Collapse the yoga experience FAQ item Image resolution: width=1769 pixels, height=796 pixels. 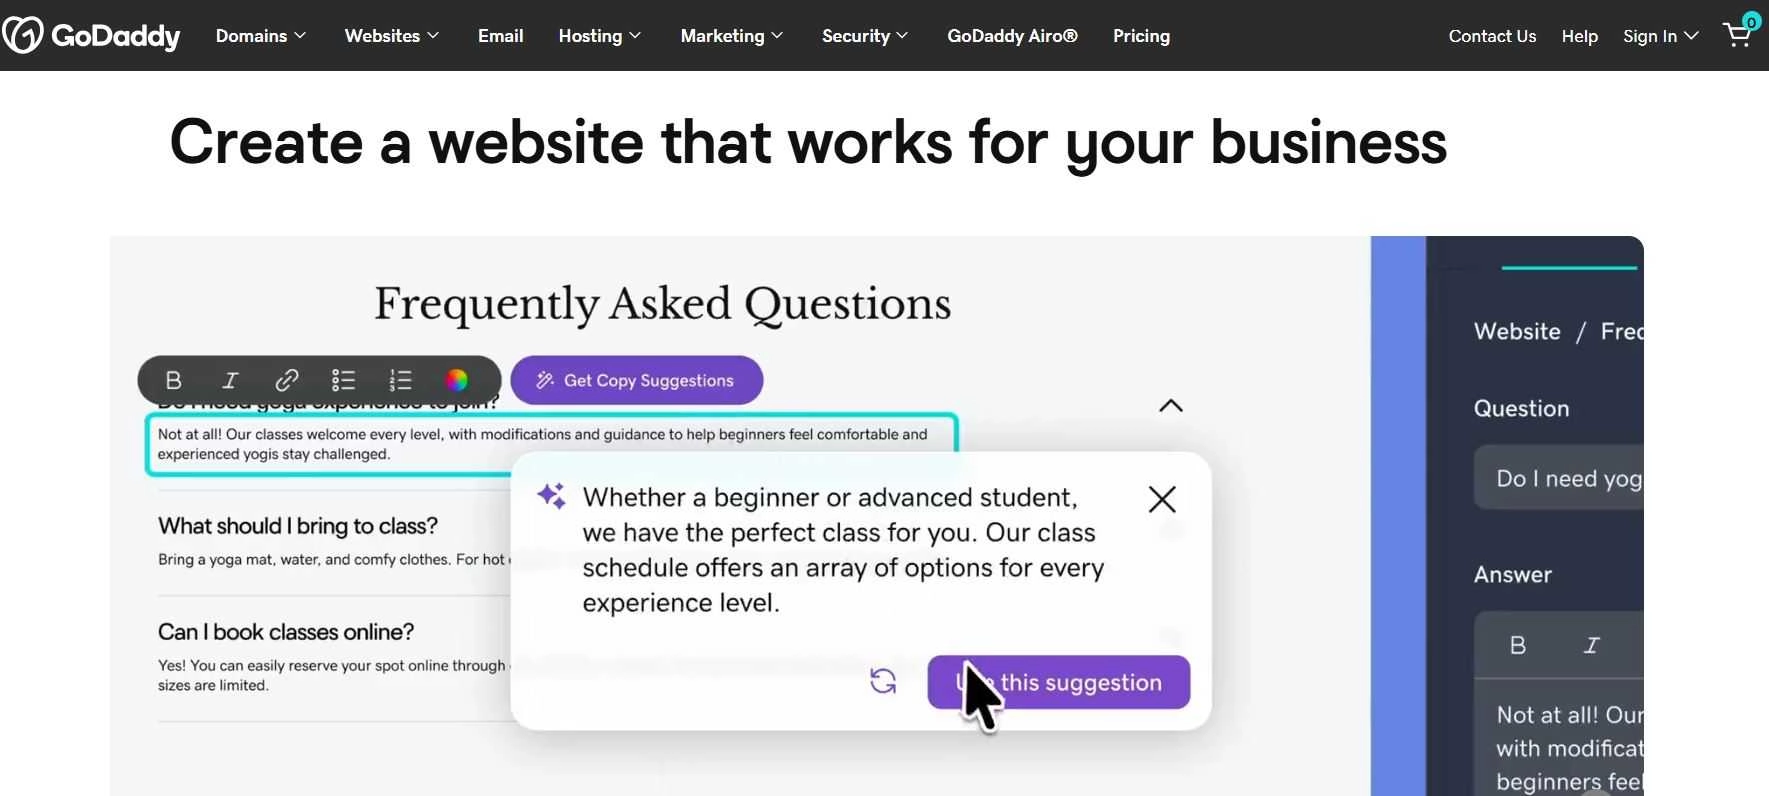click(1170, 406)
